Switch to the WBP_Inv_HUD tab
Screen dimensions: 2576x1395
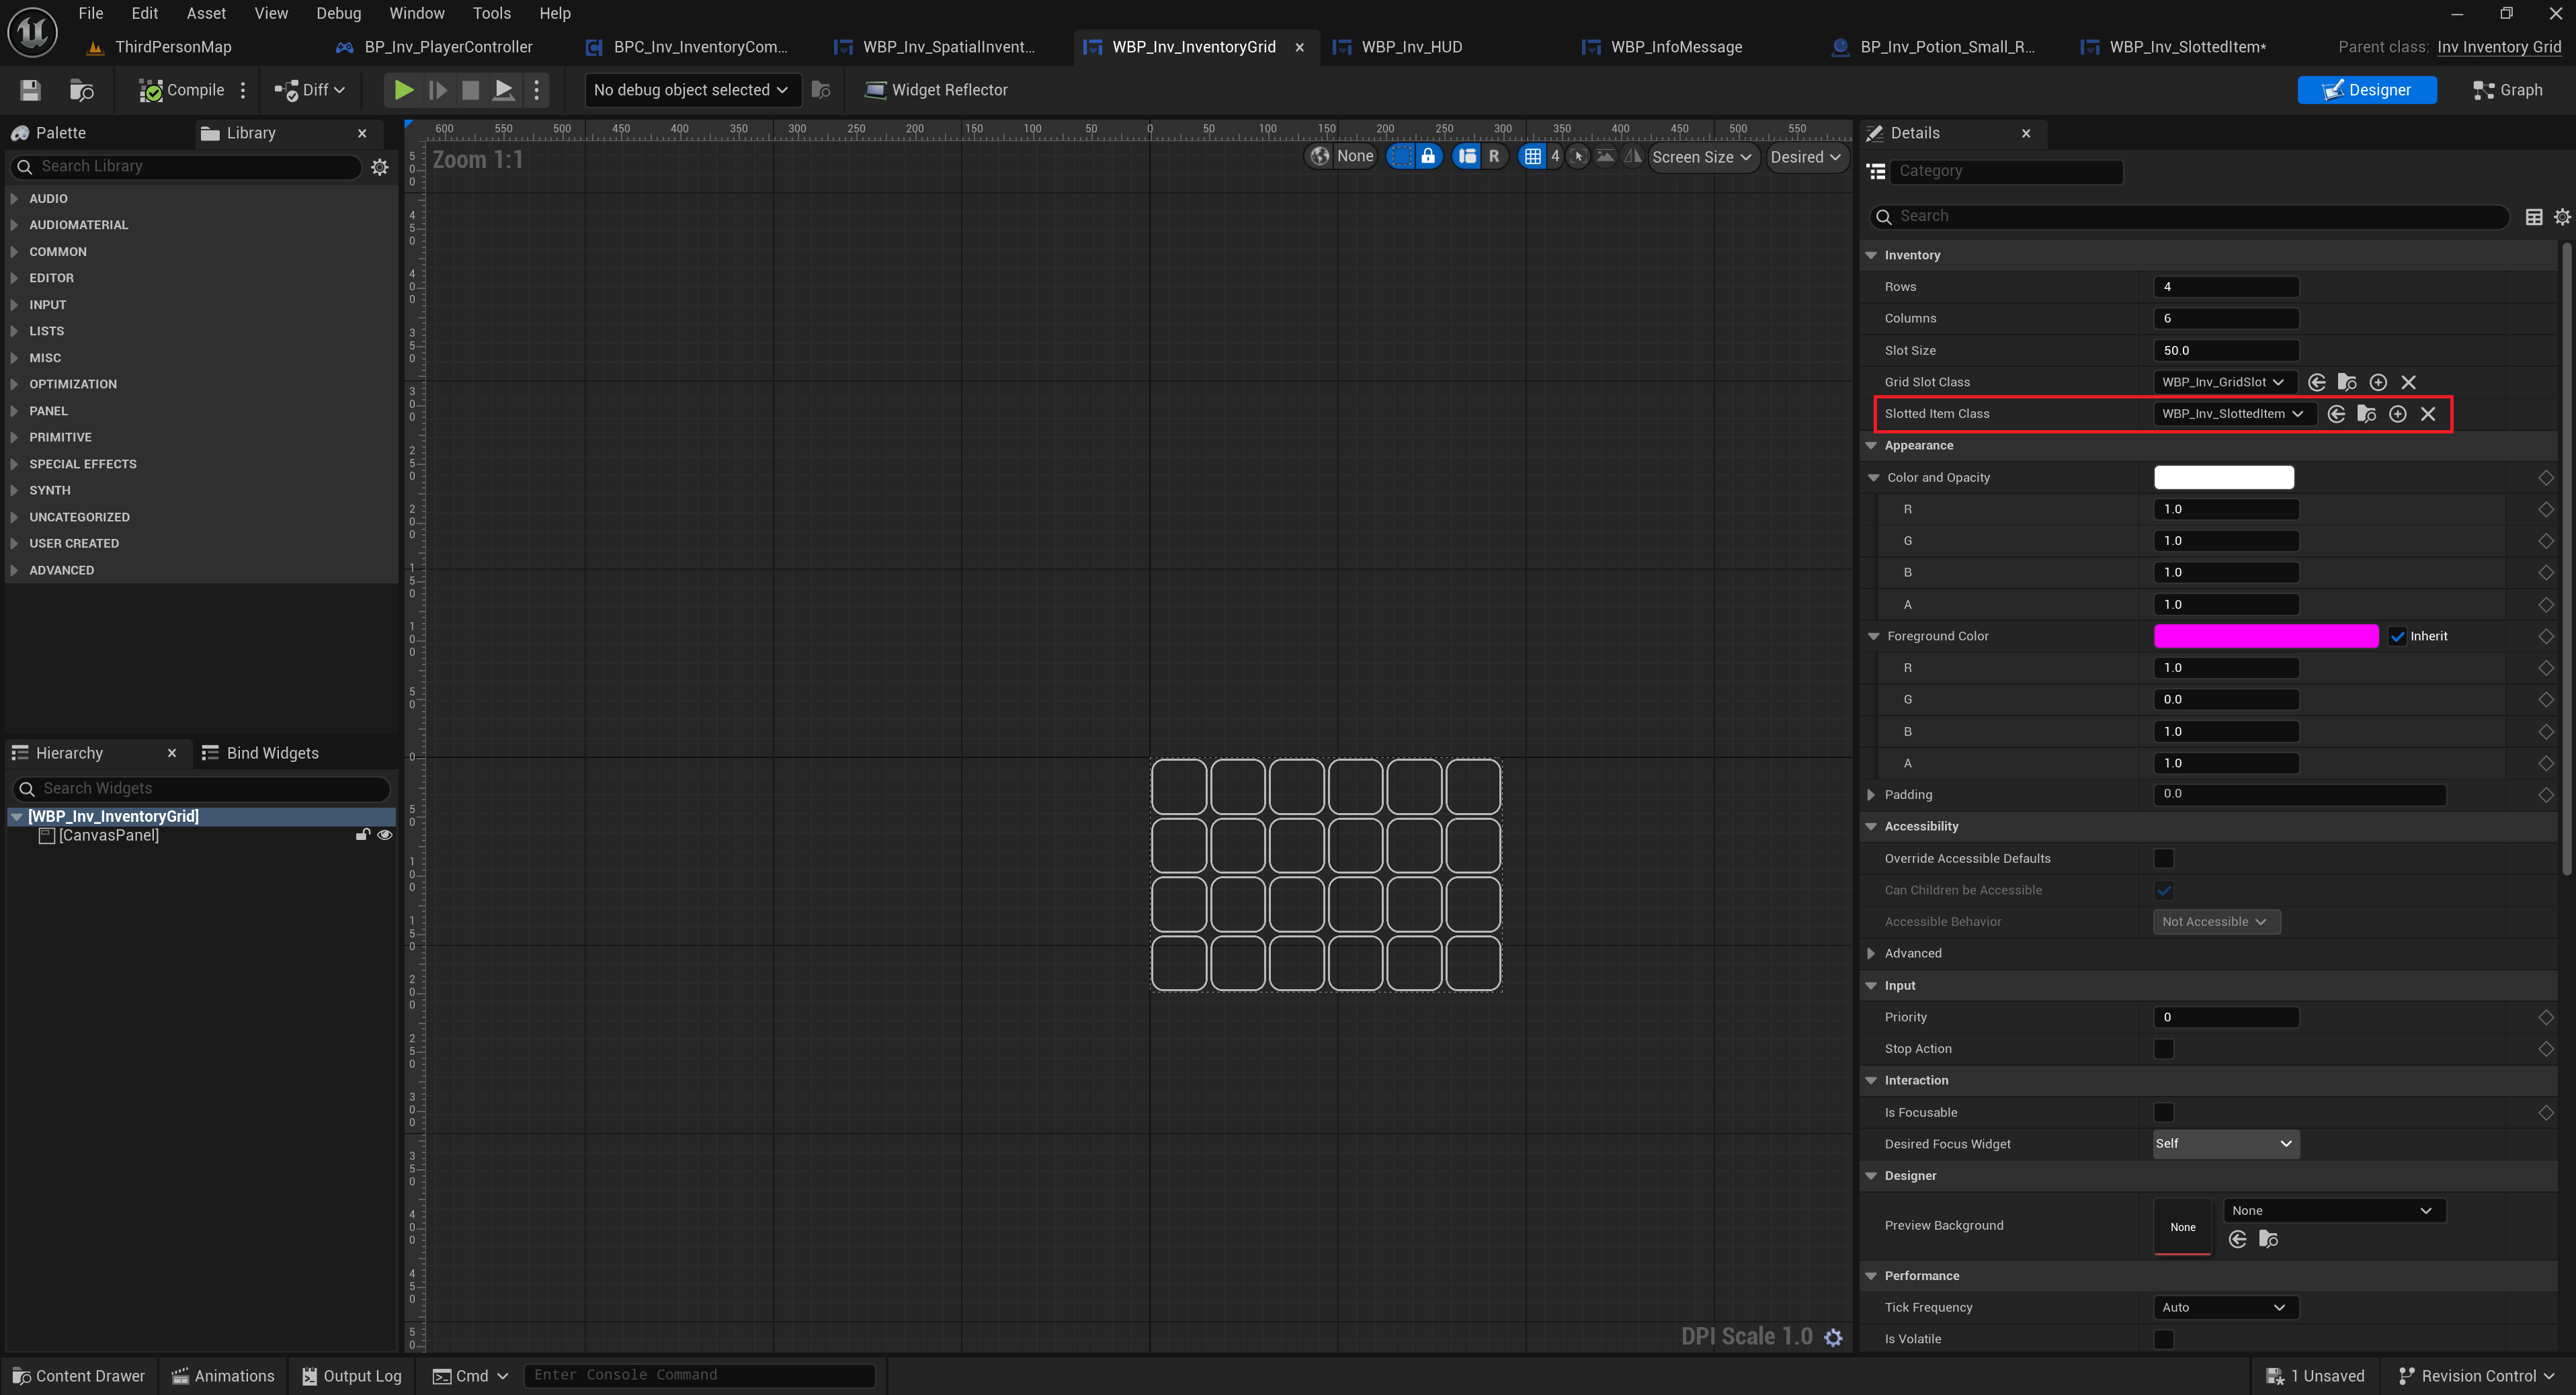coord(1410,47)
